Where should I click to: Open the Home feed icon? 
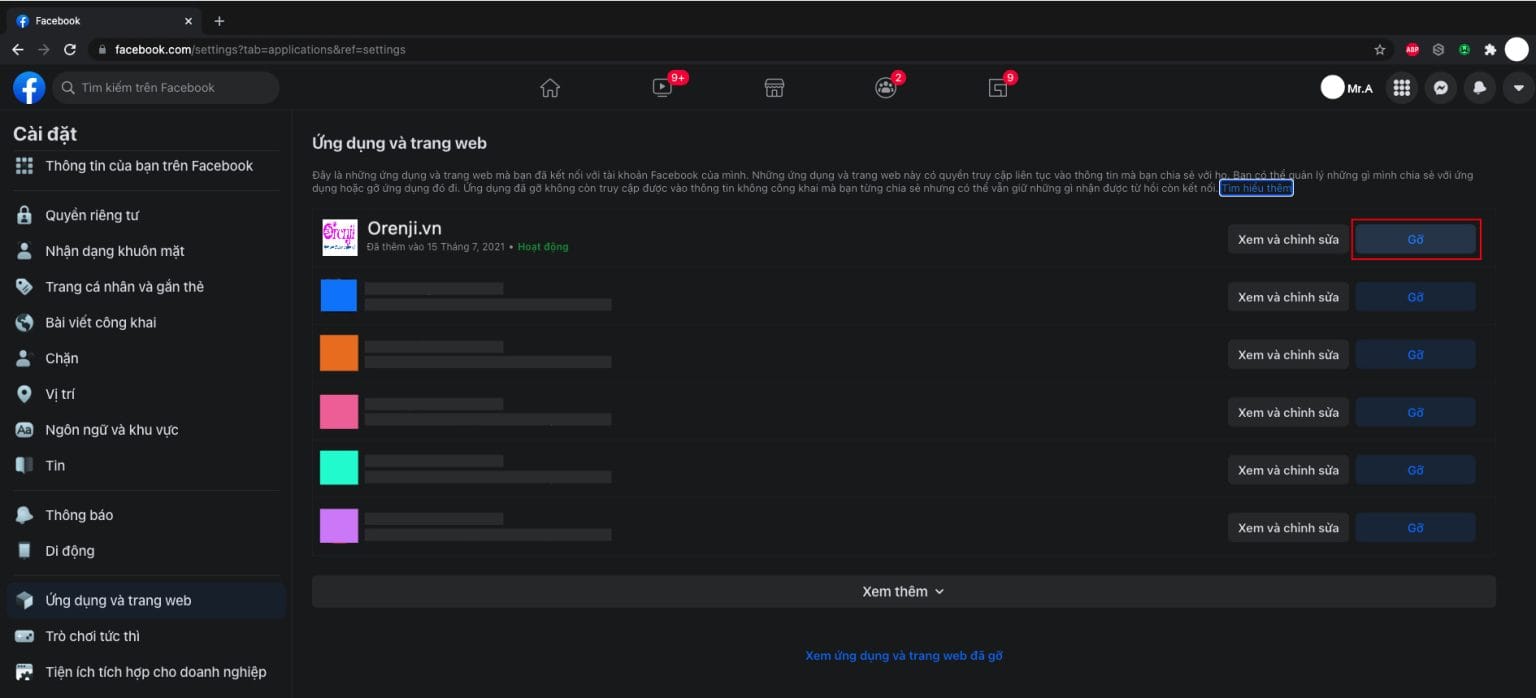pyautogui.click(x=549, y=88)
